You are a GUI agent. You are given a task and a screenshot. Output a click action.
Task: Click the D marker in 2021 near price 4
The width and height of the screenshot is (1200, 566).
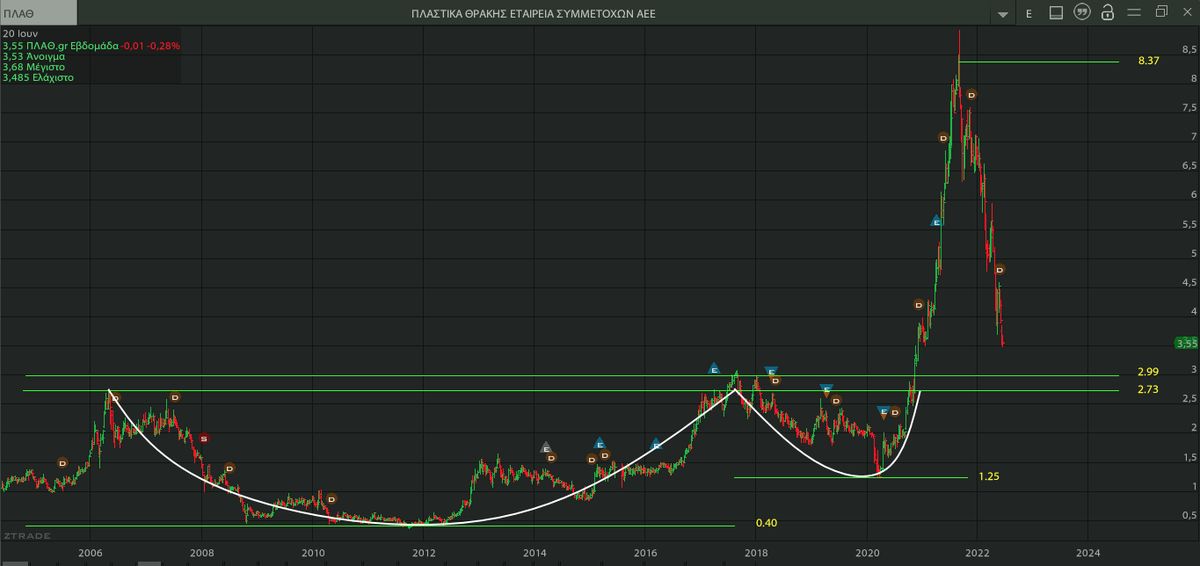918,304
